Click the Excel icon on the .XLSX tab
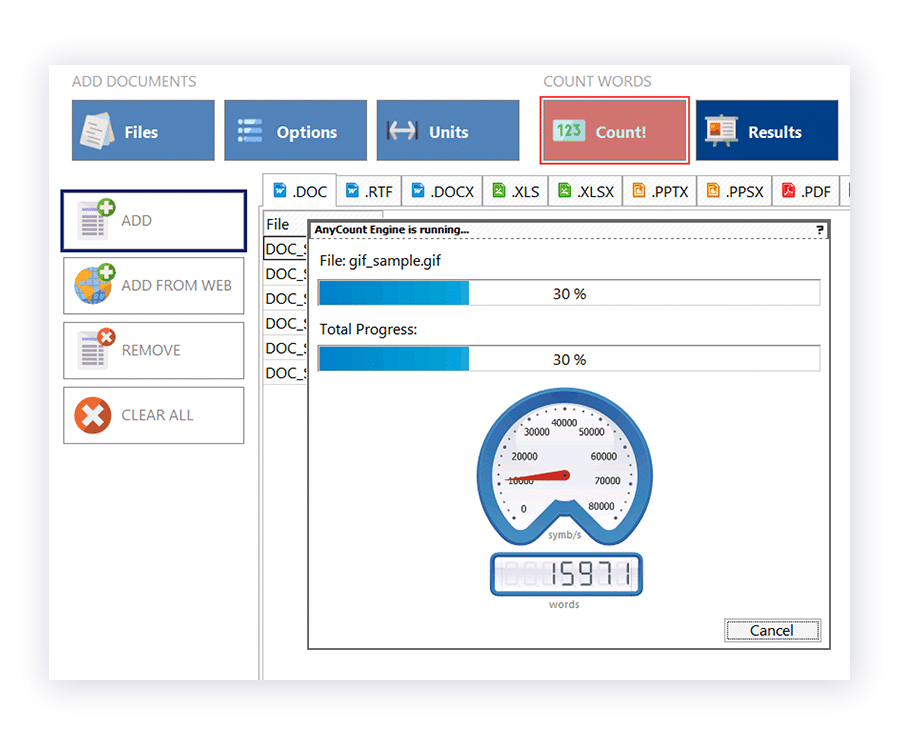 coord(565,190)
